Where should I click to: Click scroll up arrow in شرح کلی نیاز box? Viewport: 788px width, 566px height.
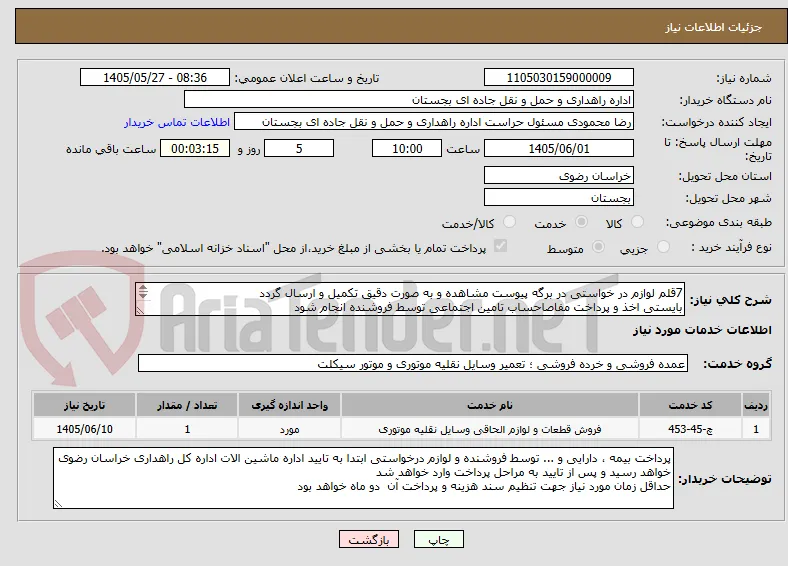tap(143, 288)
